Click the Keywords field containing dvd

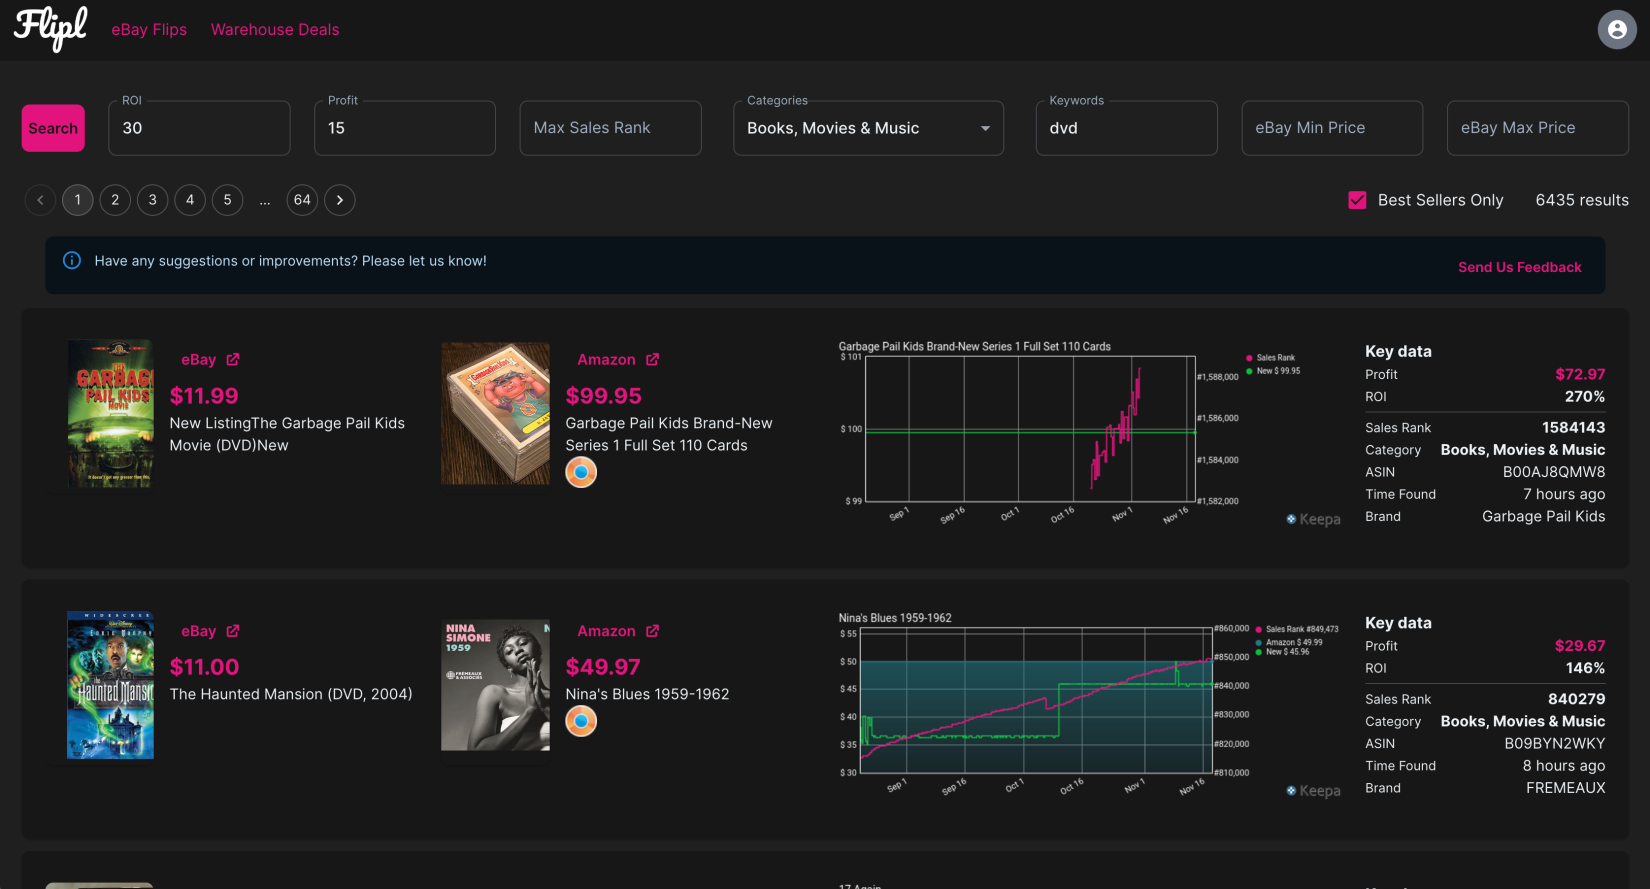1126,128
